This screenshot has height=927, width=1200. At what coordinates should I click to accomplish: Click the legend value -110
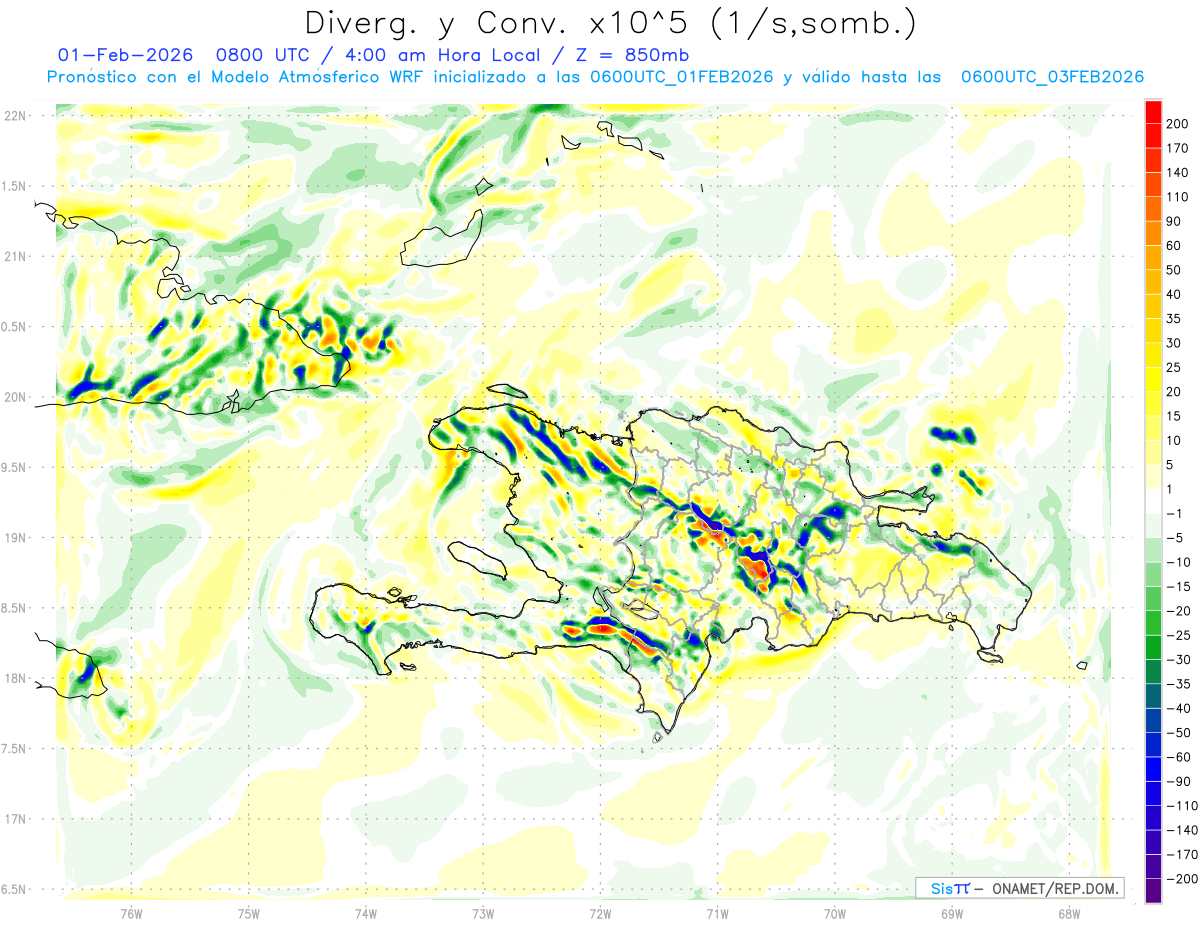click(1182, 805)
